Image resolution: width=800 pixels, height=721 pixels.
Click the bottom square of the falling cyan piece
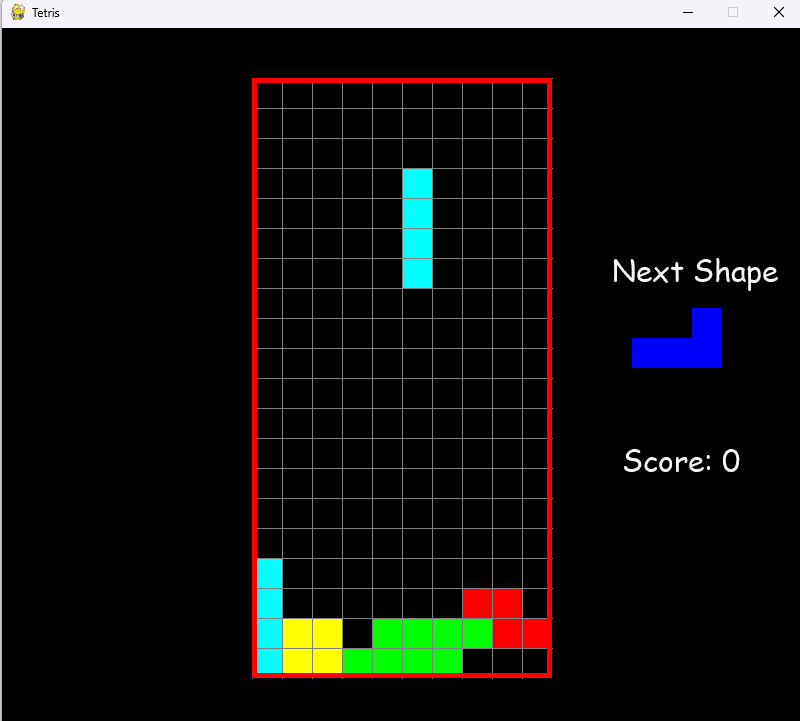[x=417, y=273]
